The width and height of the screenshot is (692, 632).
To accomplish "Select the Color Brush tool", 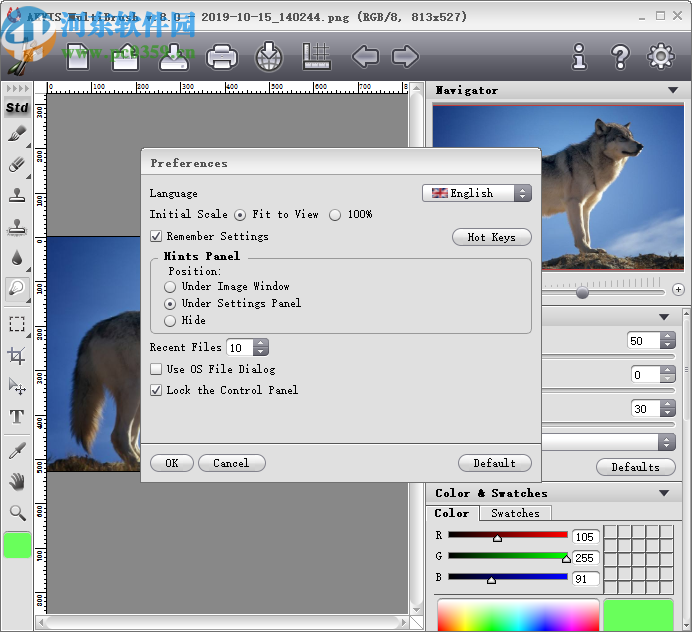I will coord(17,134).
